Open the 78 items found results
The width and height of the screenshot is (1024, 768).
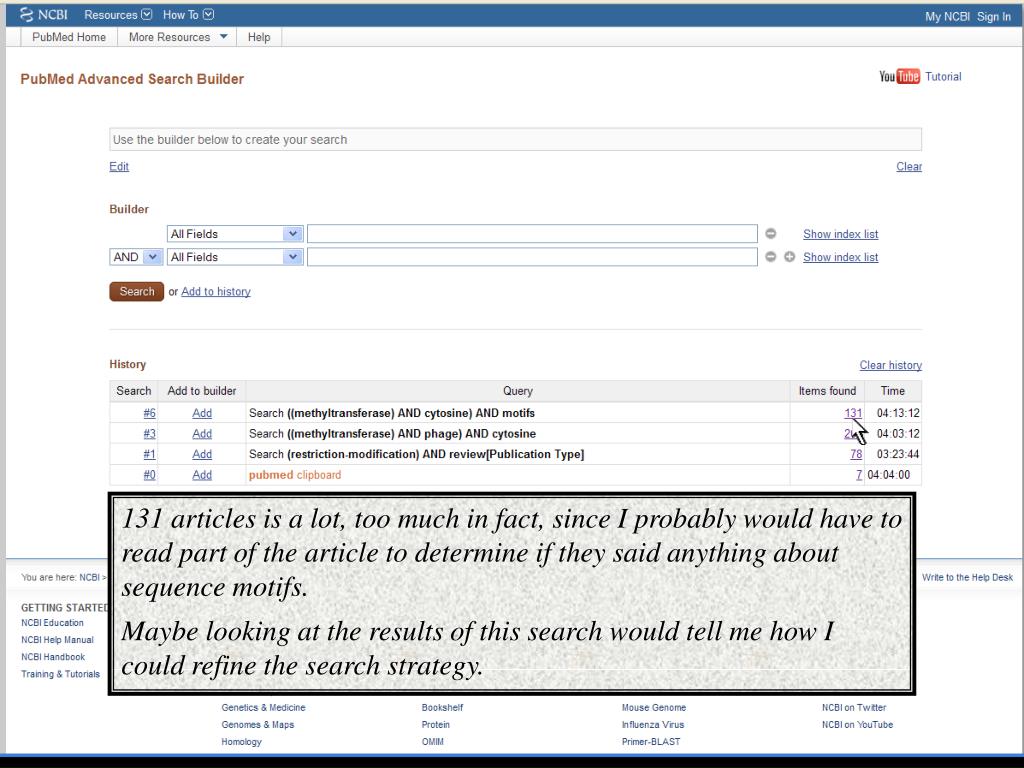coord(856,454)
